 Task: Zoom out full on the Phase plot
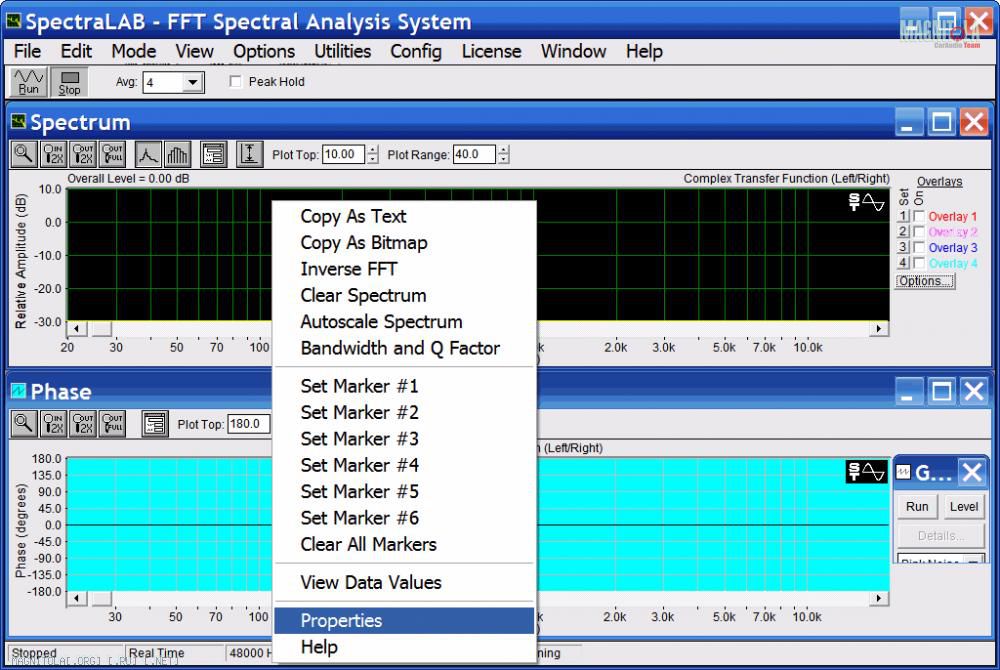(x=114, y=424)
